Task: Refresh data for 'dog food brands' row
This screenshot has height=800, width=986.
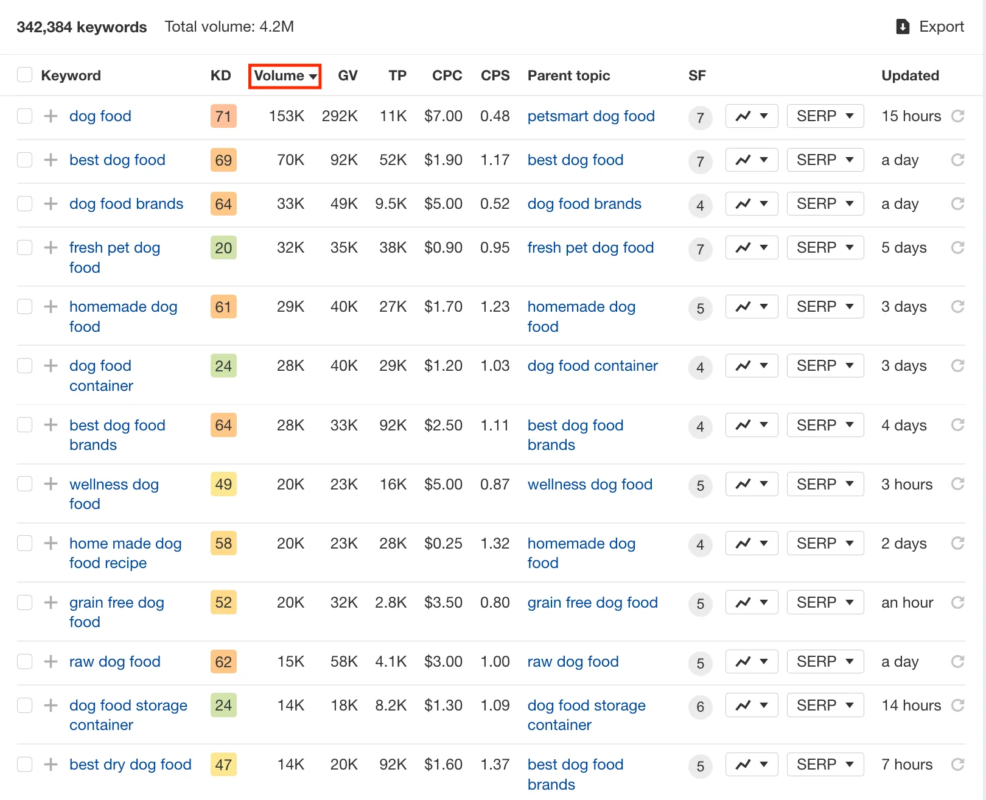Action: point(958,204)
